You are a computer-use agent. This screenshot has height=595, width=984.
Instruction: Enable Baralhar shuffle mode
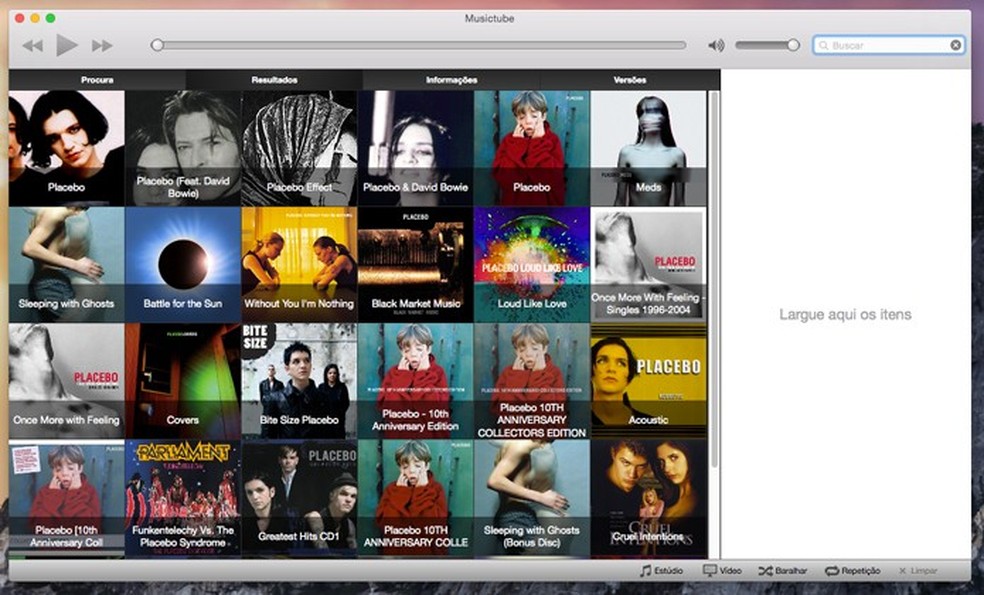point(783,571)
